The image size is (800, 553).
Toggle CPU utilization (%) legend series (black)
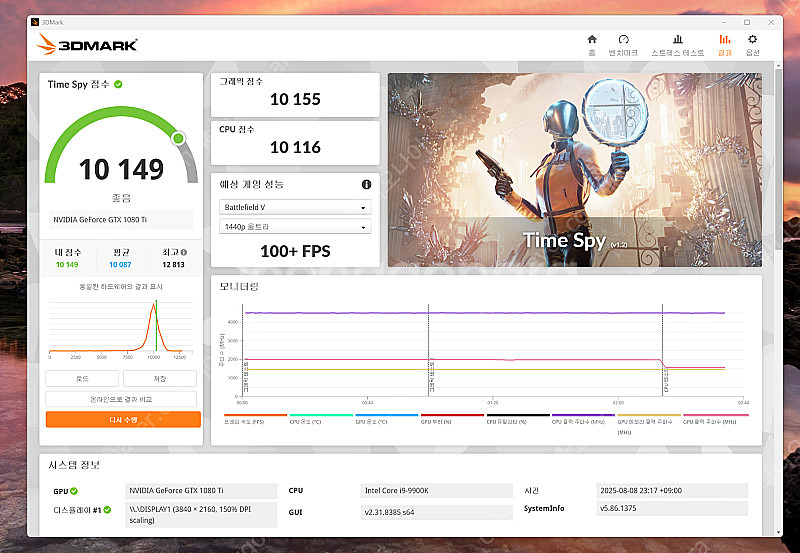coord(518,419)
